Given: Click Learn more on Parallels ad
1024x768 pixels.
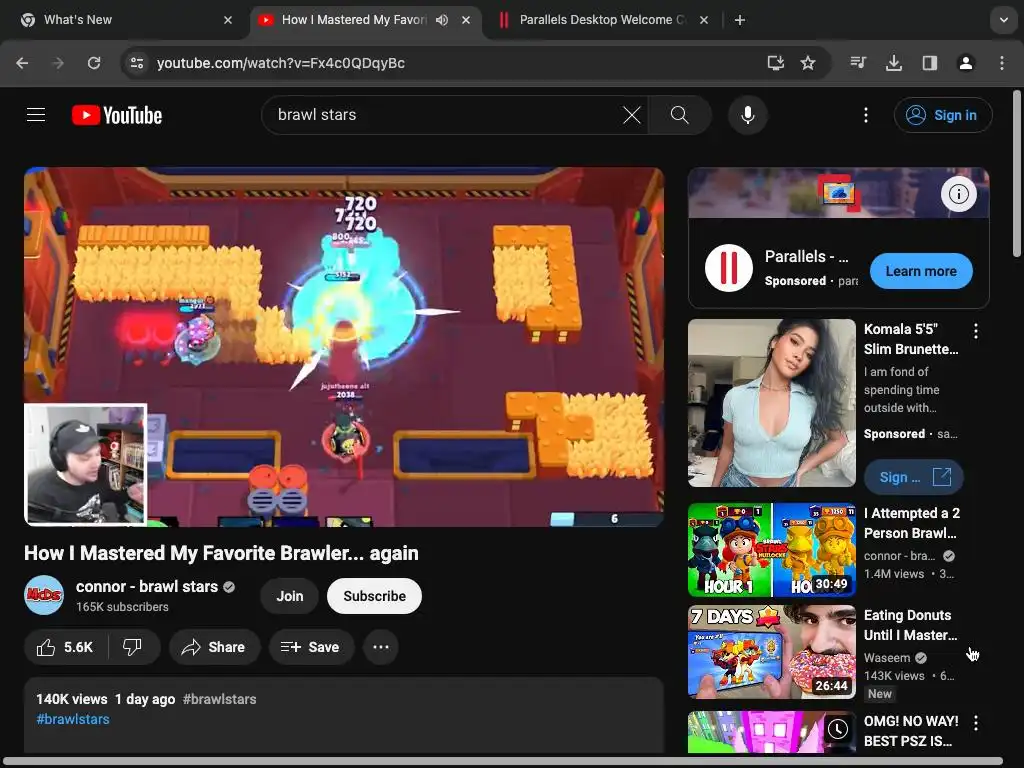Looking at the screenshot, I should click(921, 271).
